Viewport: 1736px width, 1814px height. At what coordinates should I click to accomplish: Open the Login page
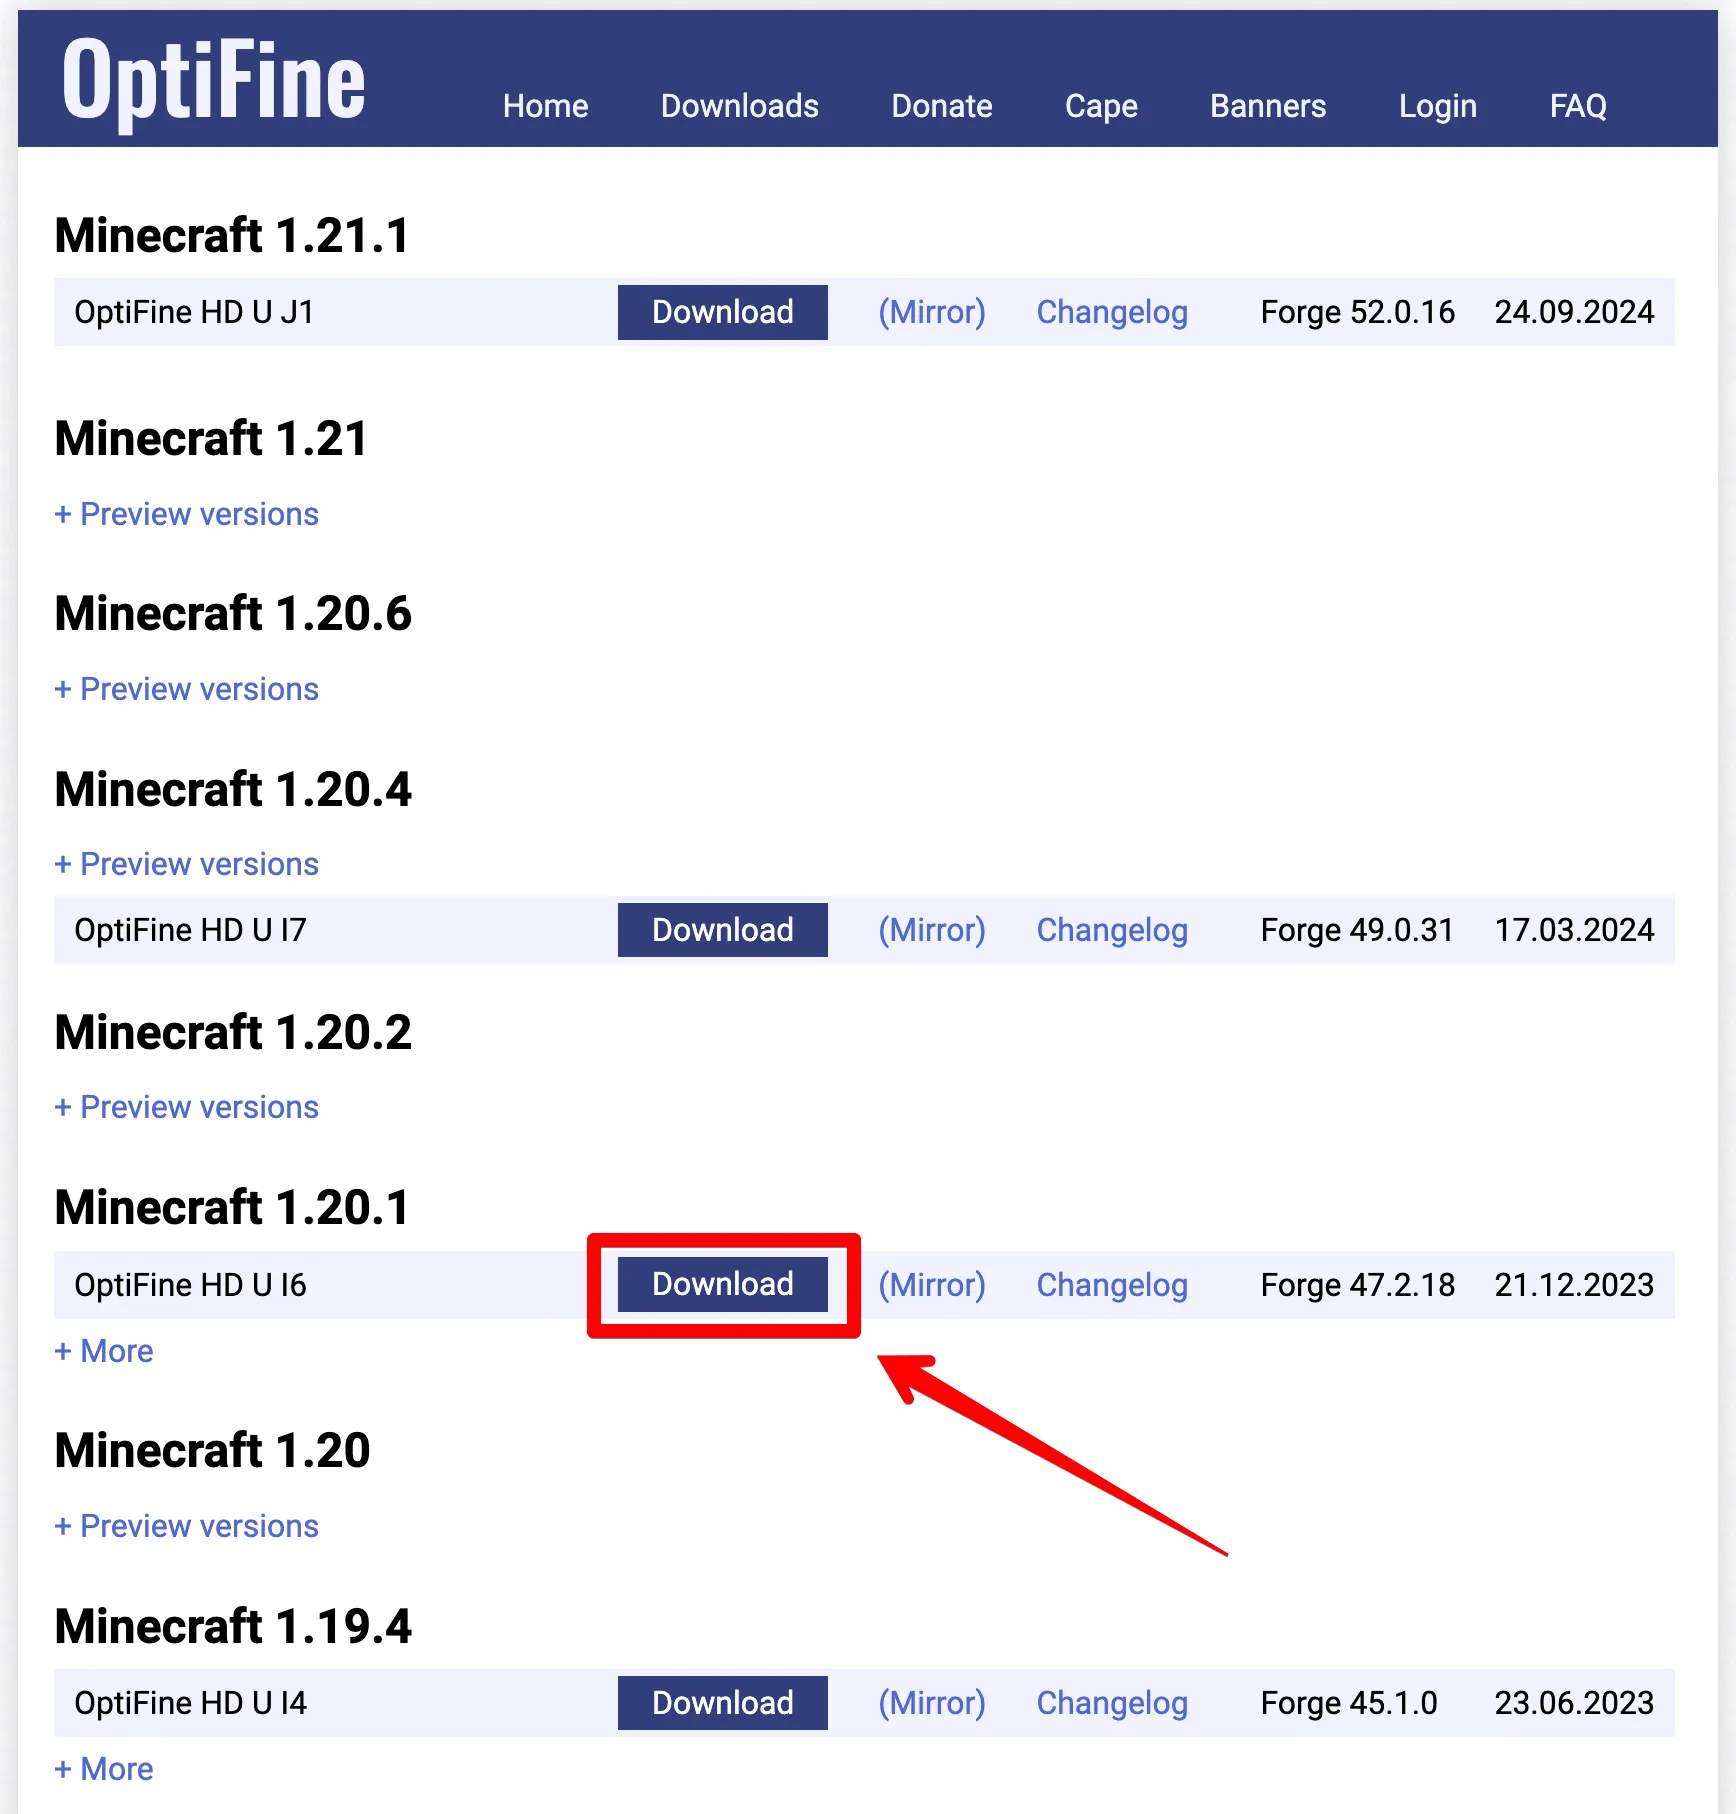(1437, 106)
